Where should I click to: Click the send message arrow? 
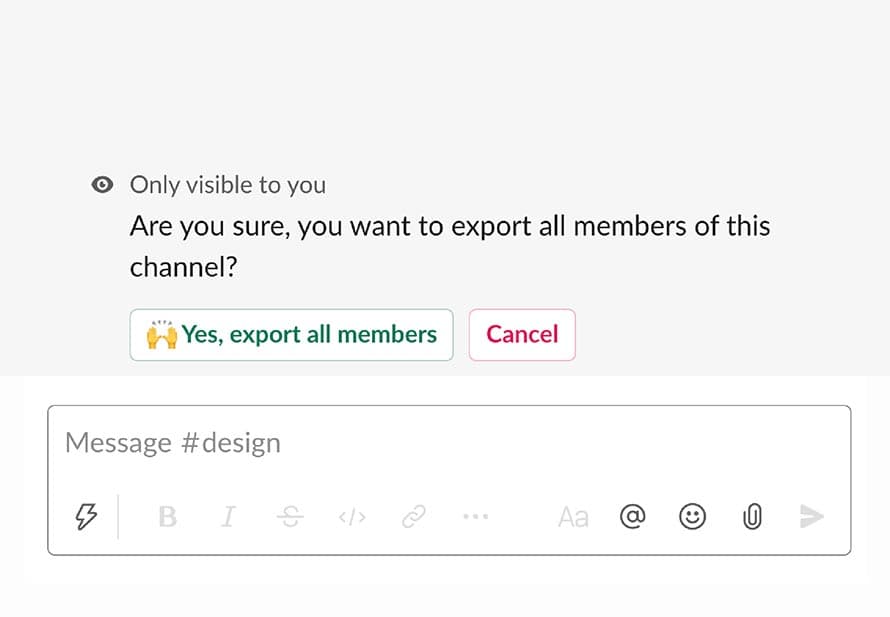click(x=811, y=517)
